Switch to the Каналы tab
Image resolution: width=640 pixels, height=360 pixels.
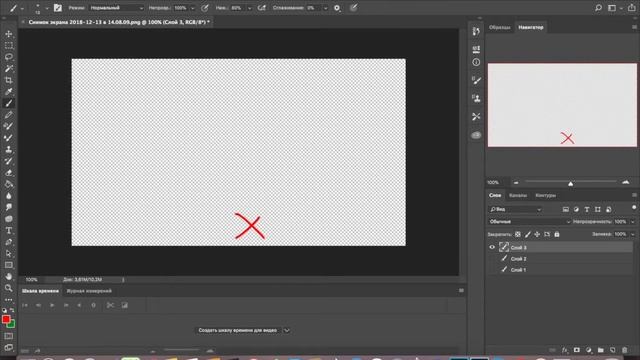point(518,196)
